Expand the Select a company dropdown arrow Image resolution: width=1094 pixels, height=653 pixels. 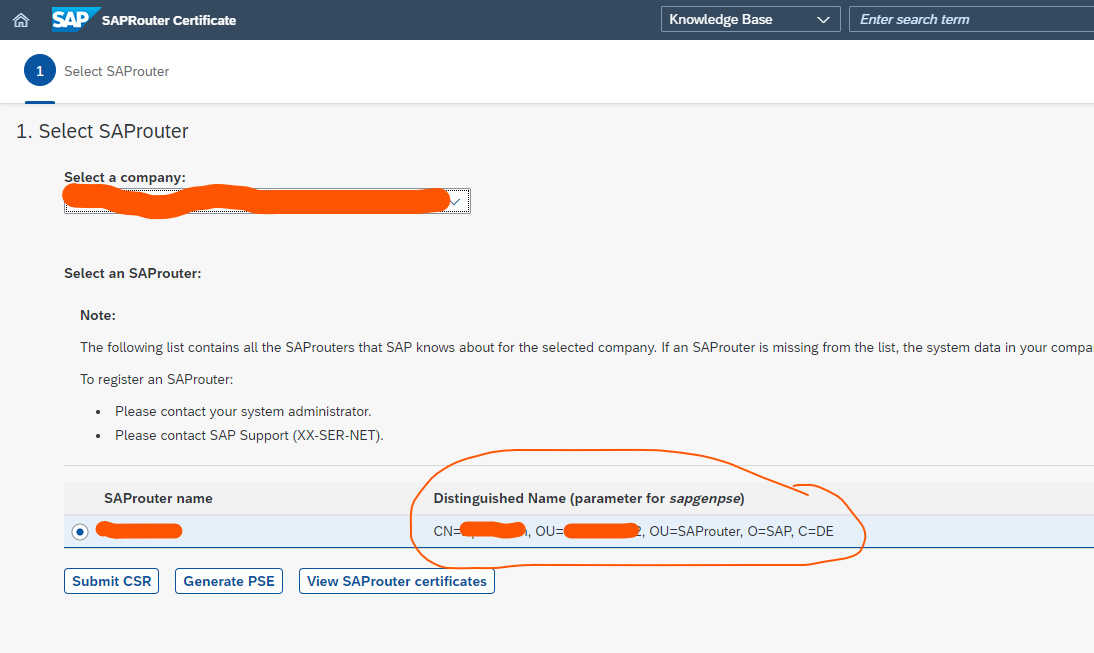(x=456, y=202)
